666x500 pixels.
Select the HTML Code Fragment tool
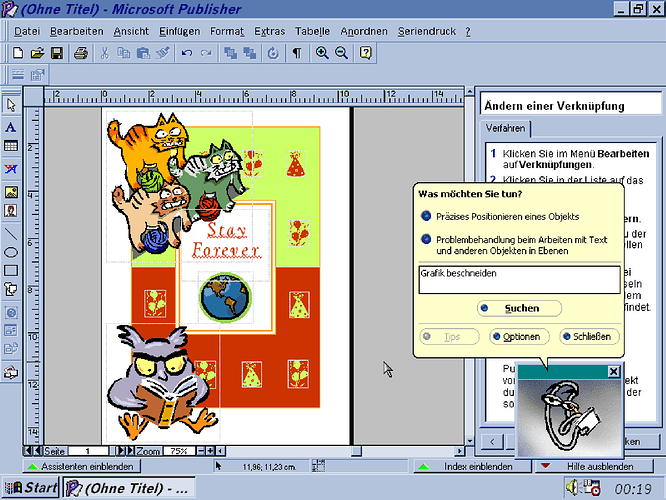pos(11,349)
